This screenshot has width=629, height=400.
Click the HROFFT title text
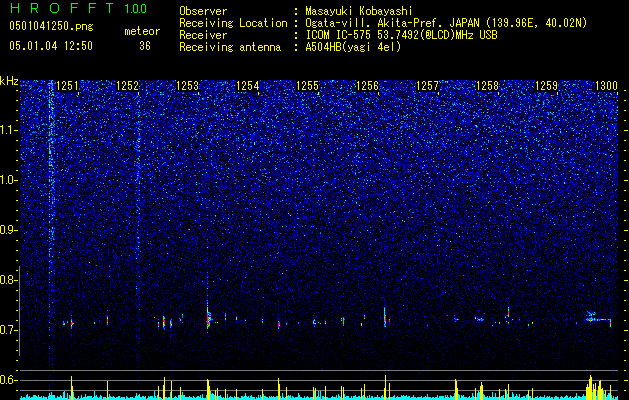62,8
